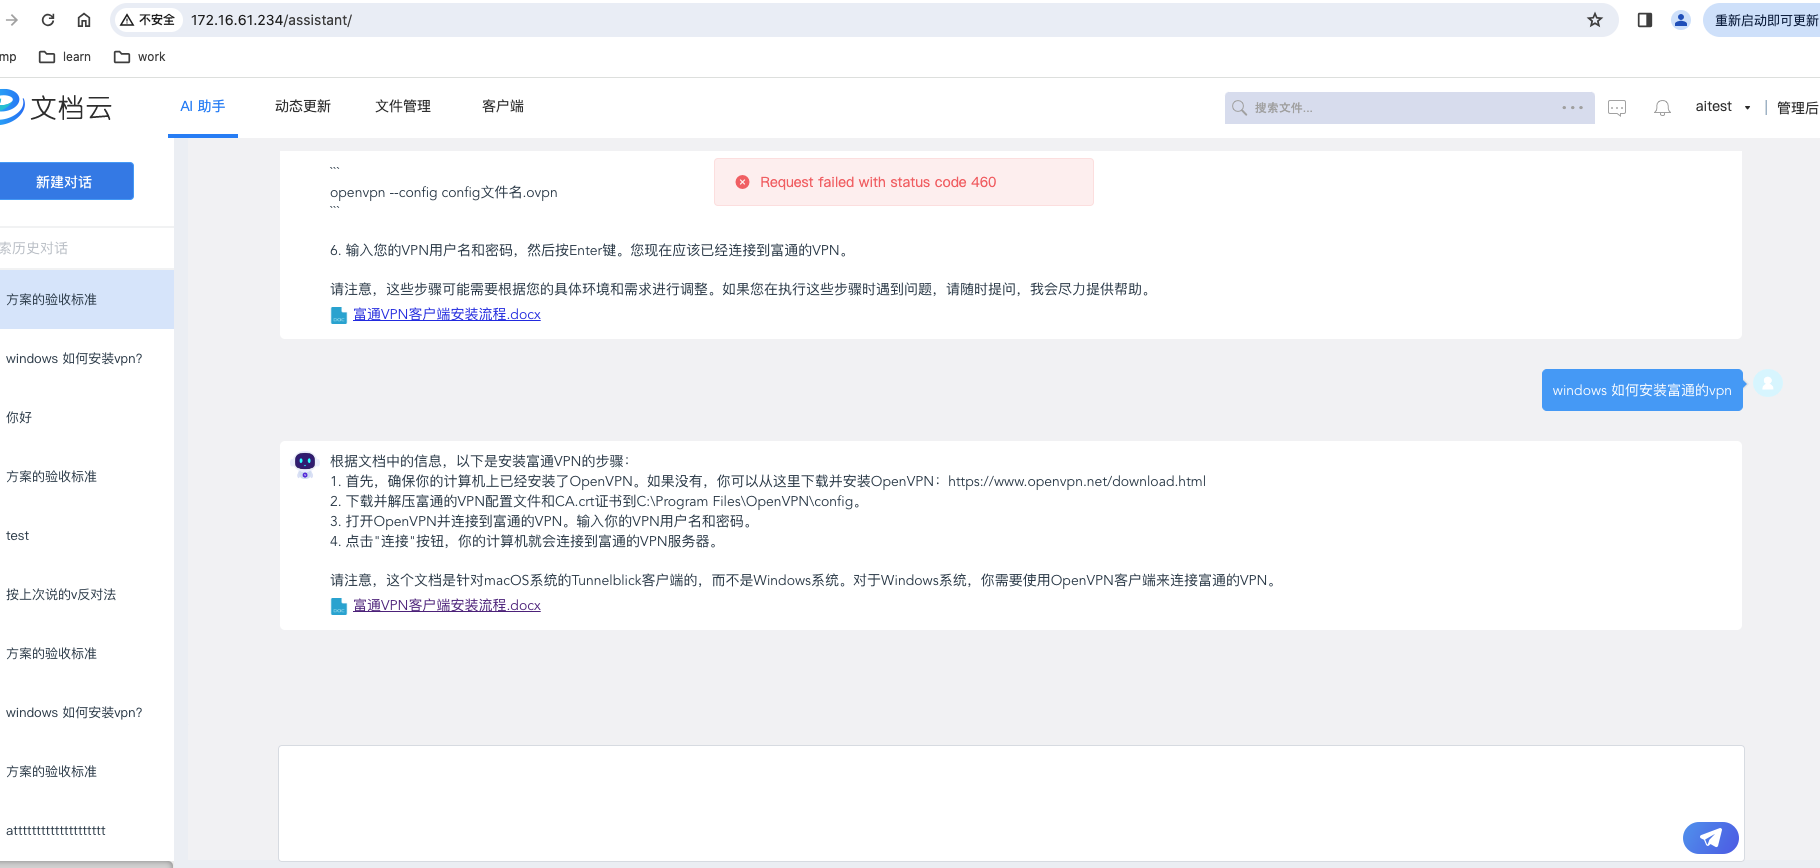Viewport: 1820px width, 868px height.
Task: Open notifications bell icon
Action: pos(1662,108)
